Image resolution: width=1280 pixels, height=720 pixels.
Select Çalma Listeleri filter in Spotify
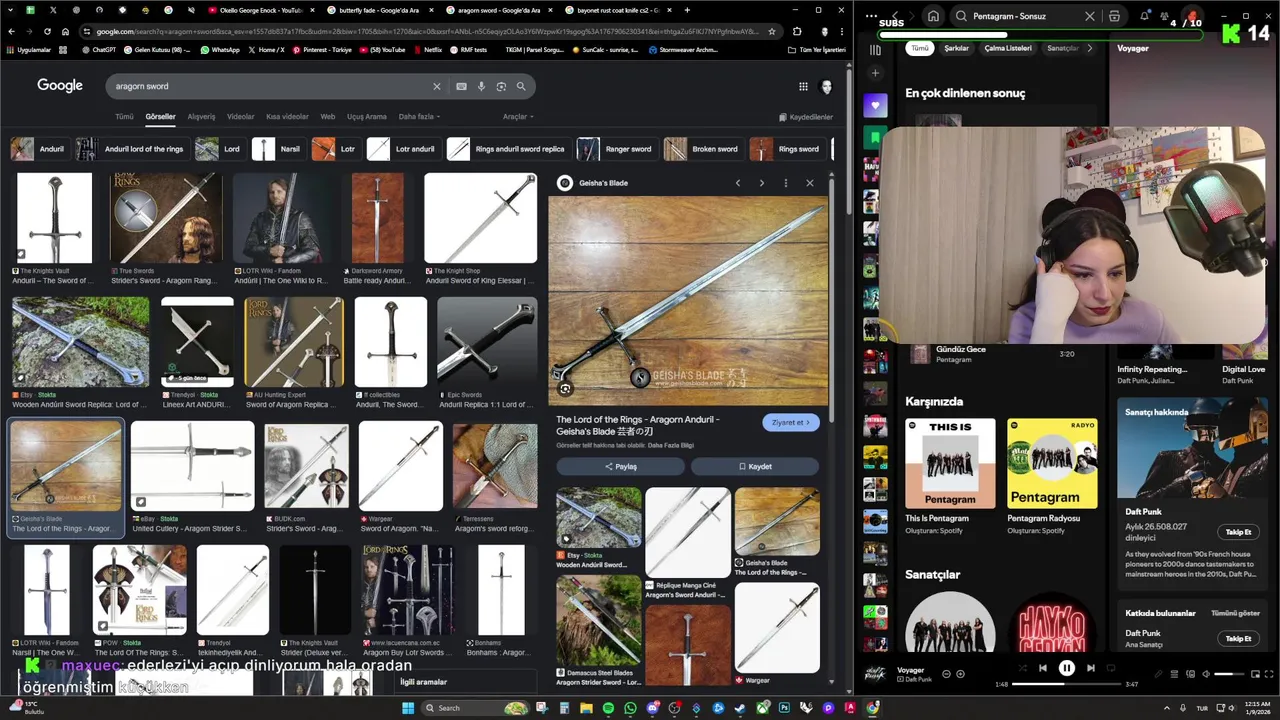[x=1008, y=48]
